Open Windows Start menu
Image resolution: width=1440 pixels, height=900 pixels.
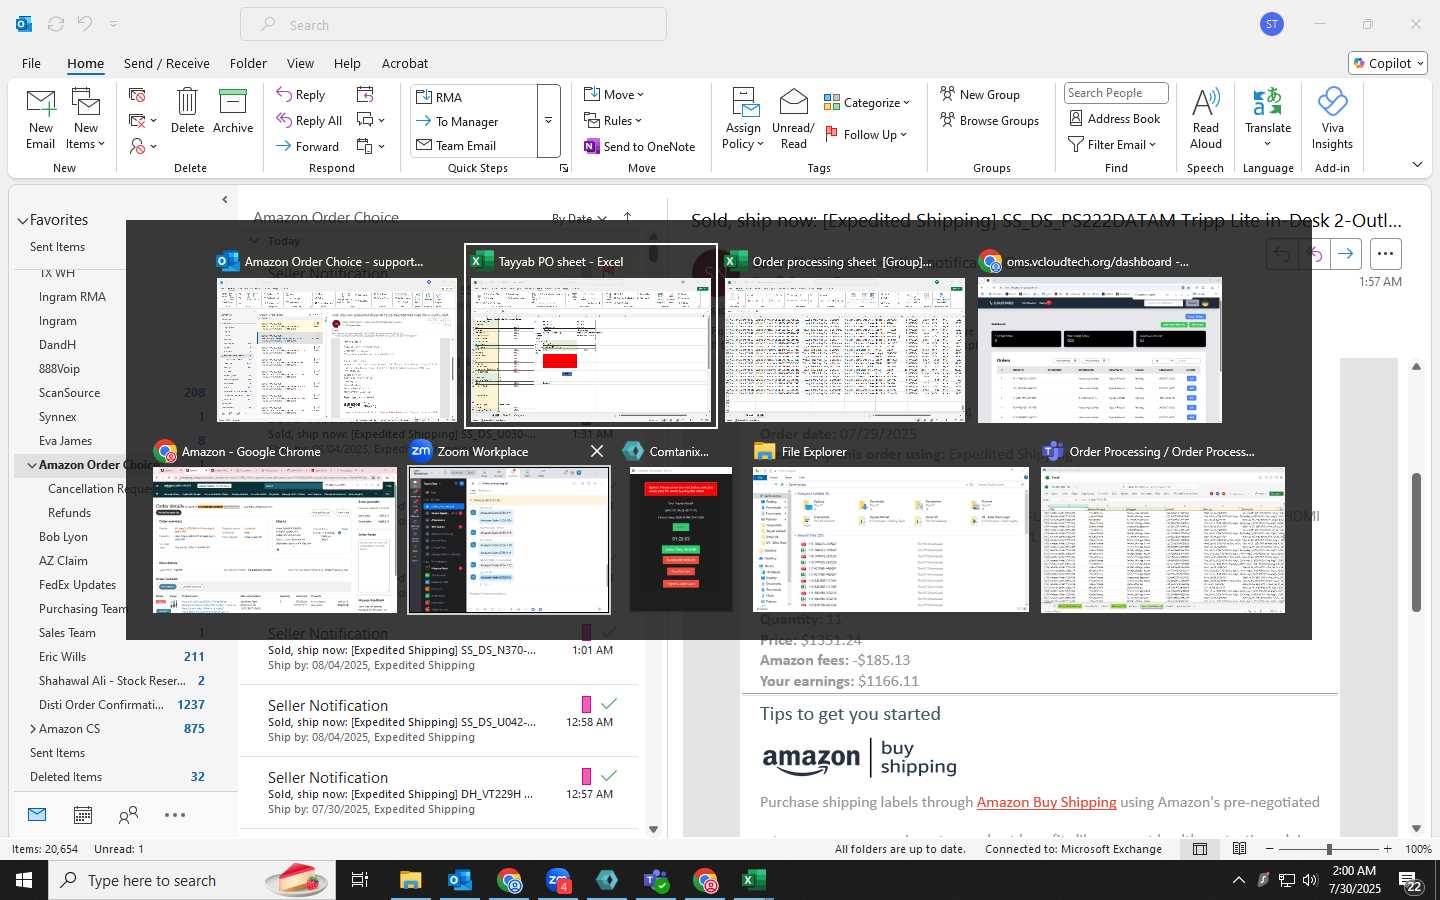tap(24, 880)
